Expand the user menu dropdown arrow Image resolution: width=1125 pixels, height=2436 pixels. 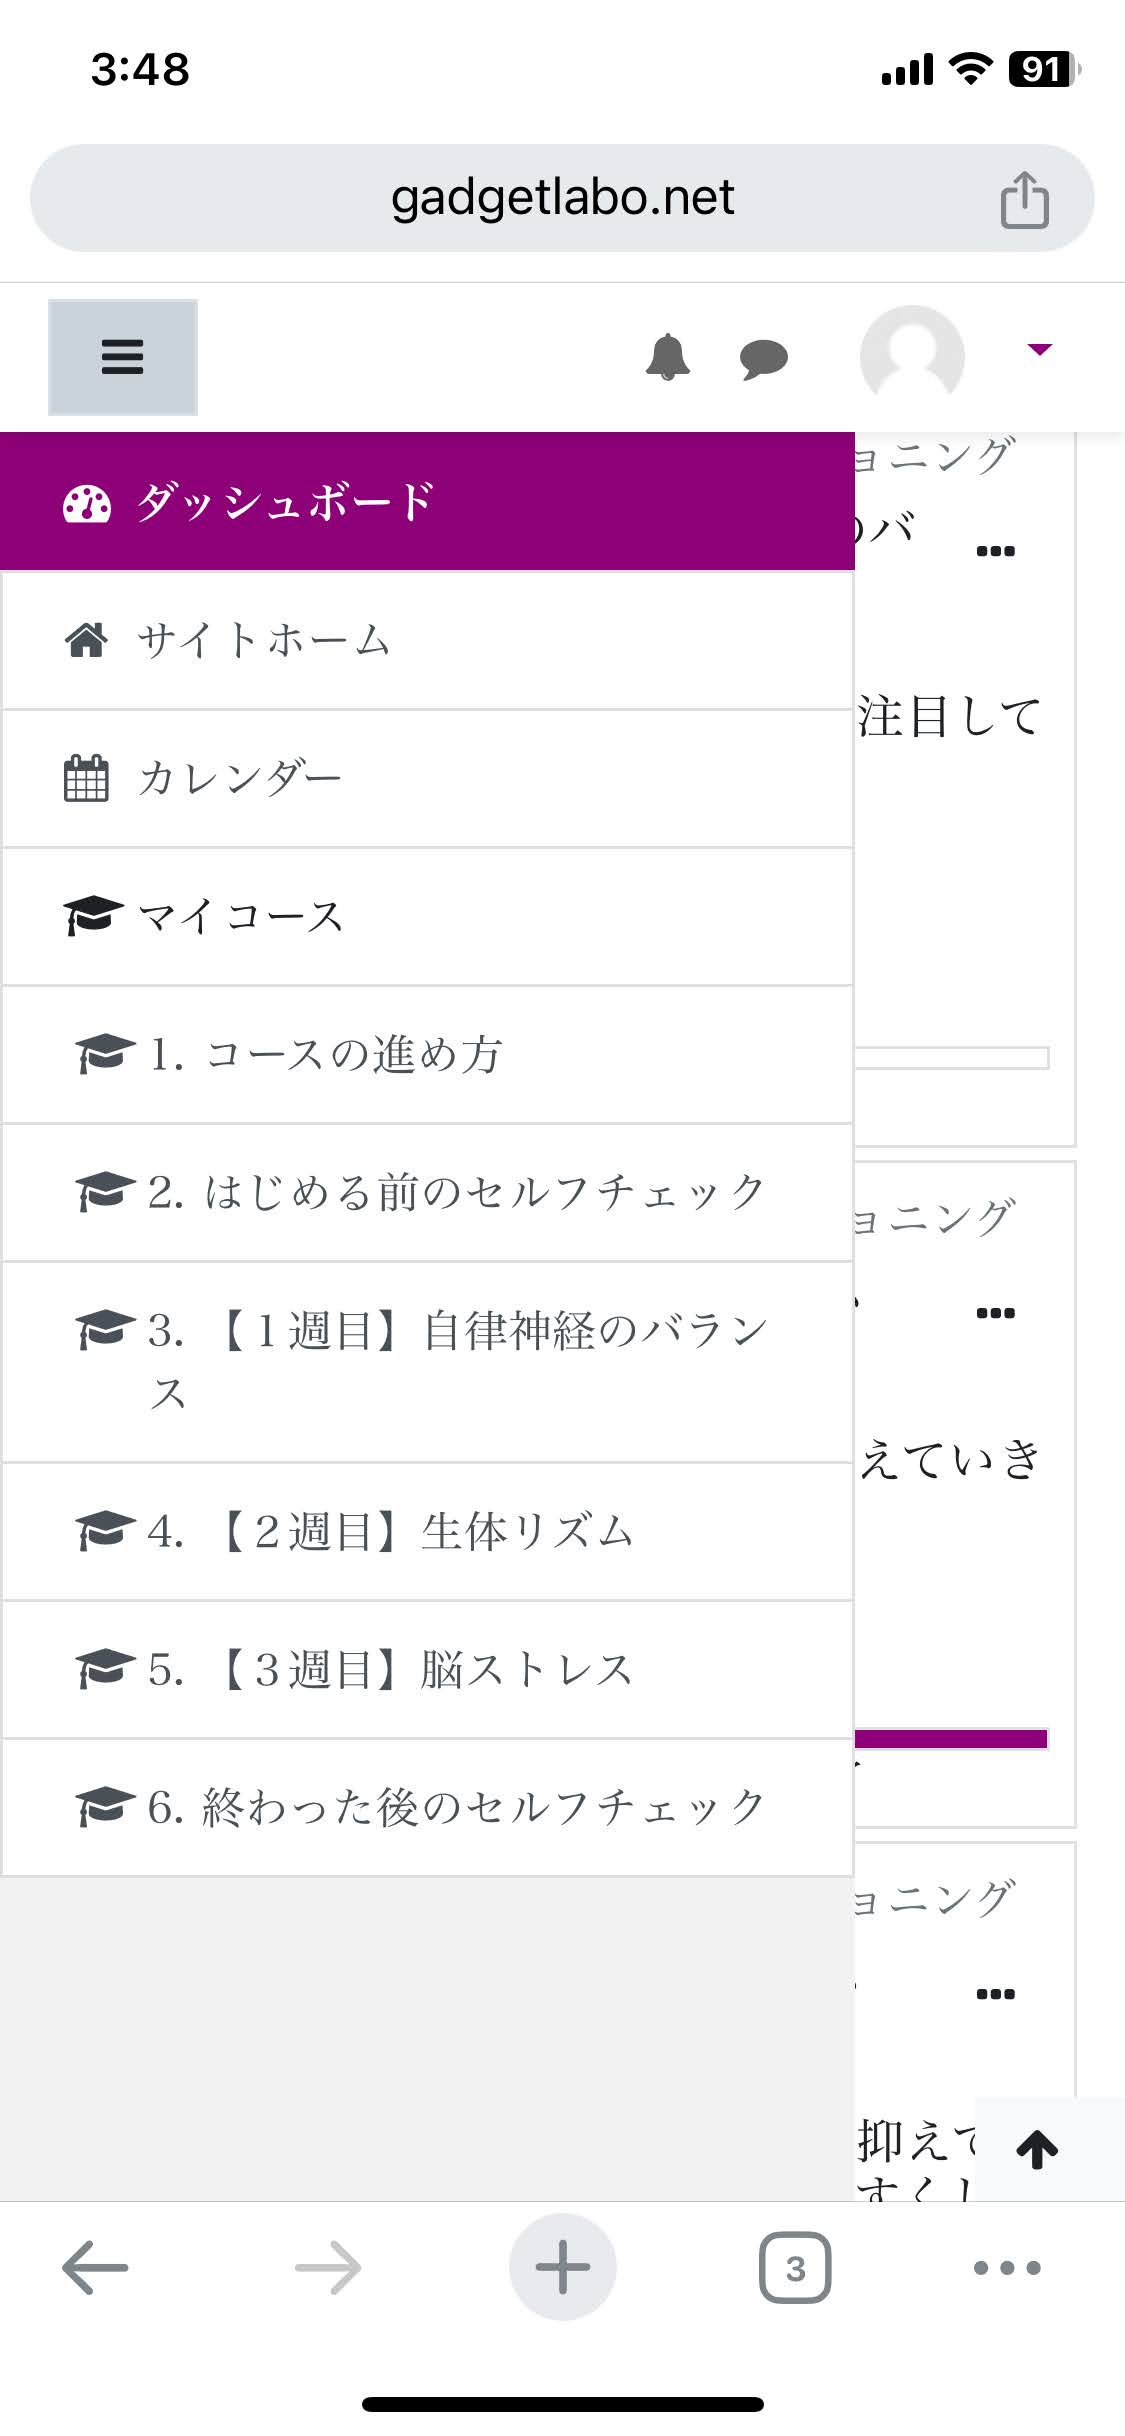(x=1040, y=349)
